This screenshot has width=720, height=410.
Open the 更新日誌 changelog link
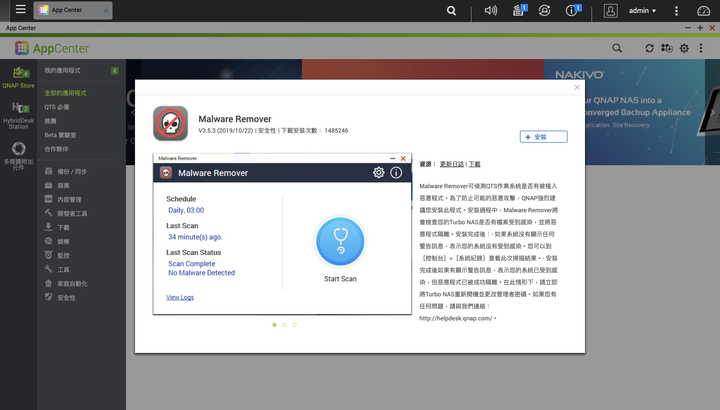click(x=452, y=164)
